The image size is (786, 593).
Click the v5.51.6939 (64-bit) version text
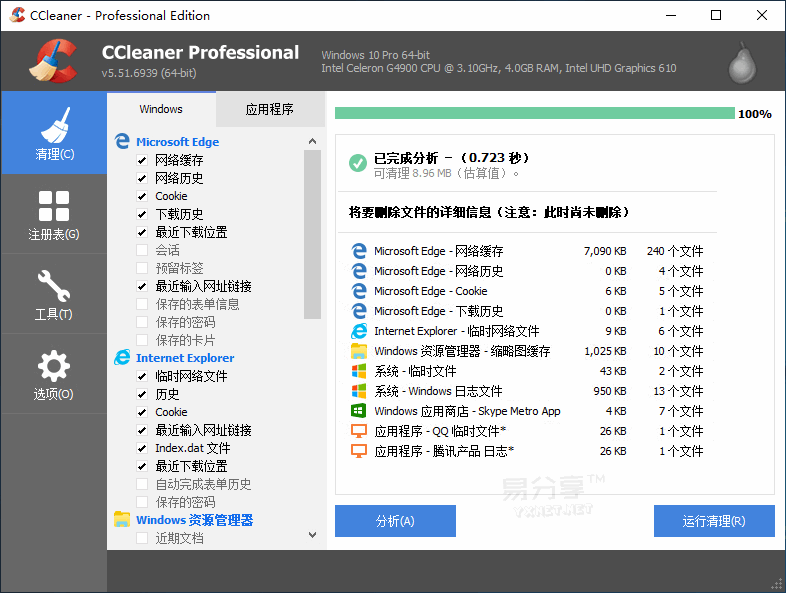[x=149, y=73]
